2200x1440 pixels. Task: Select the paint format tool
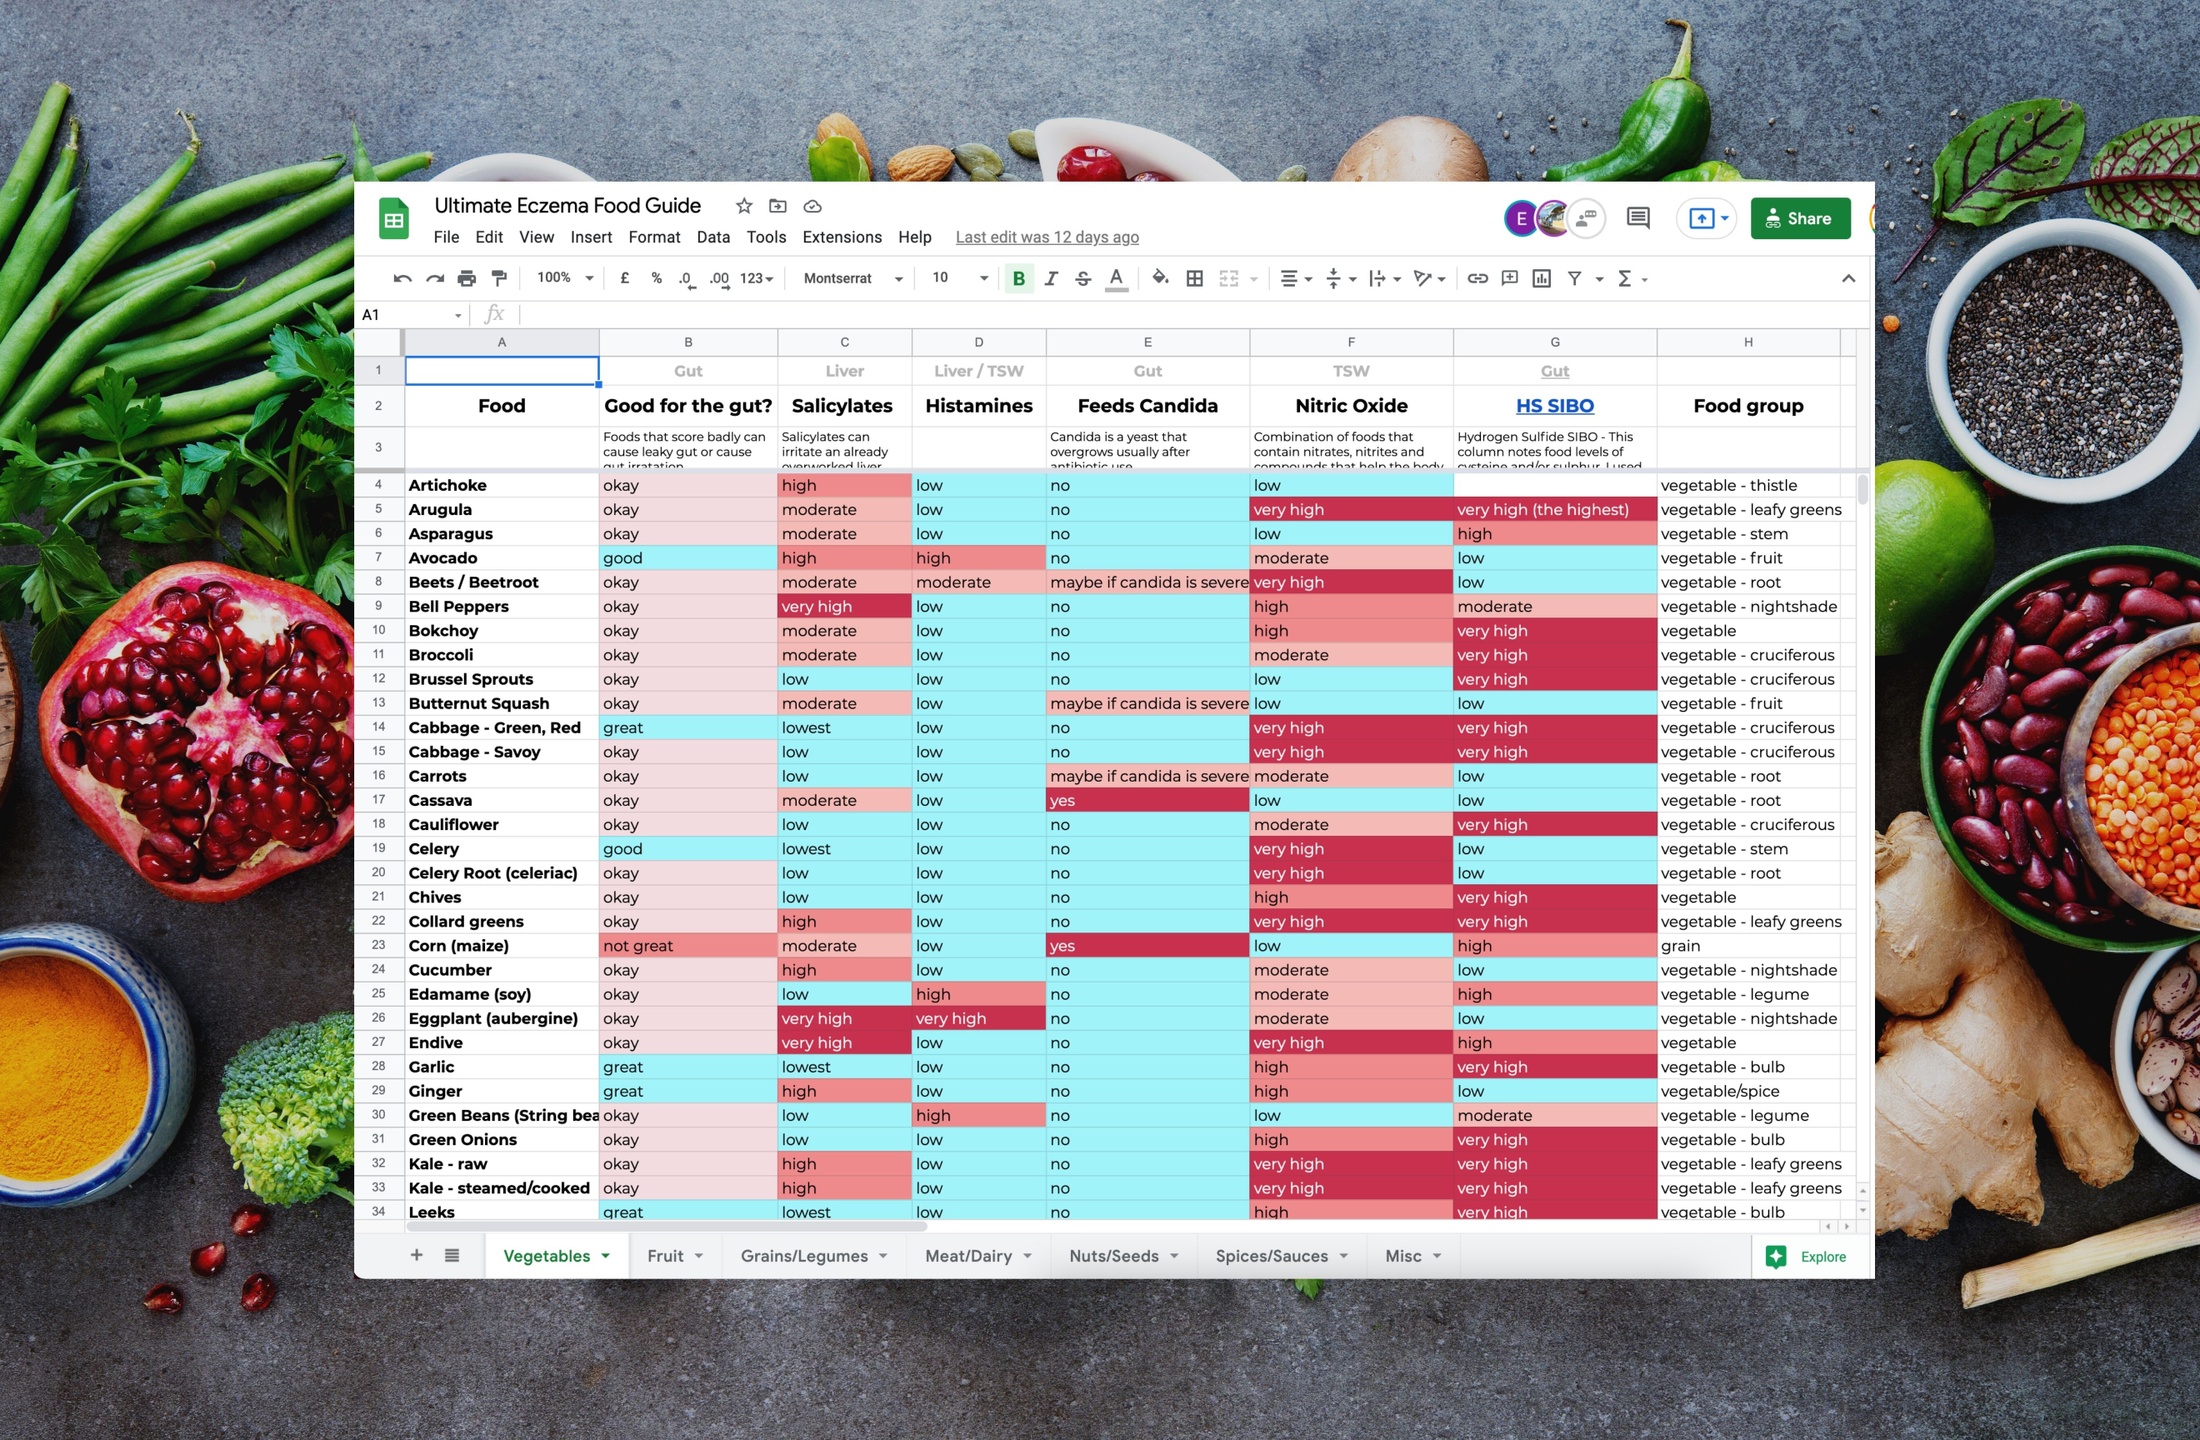(498, 279)
